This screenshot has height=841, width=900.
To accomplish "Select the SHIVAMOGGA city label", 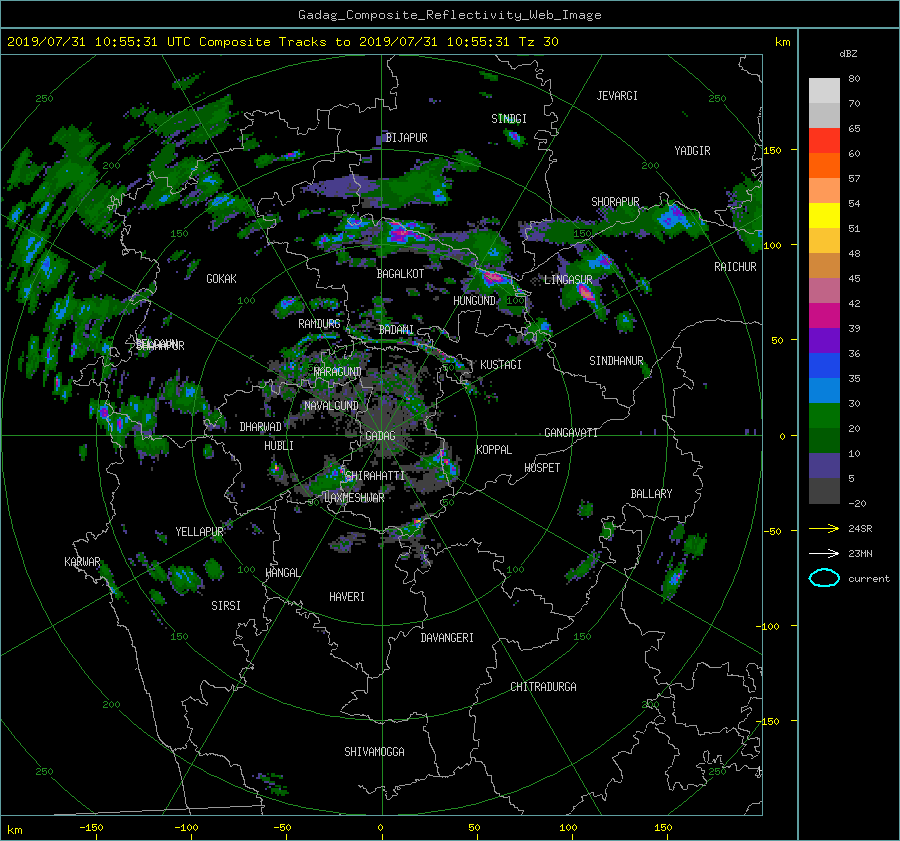I will click(374, 752).
